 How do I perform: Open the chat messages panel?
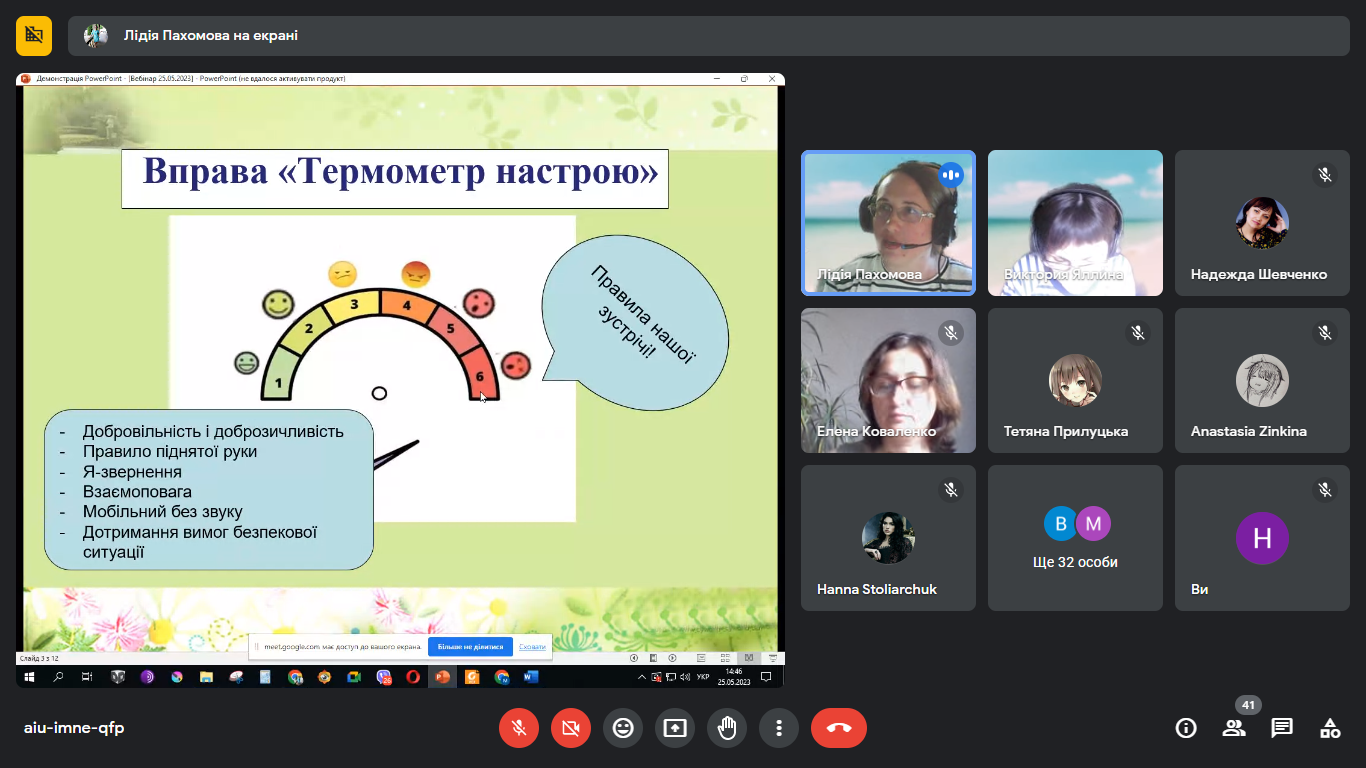pos(1282,728)
